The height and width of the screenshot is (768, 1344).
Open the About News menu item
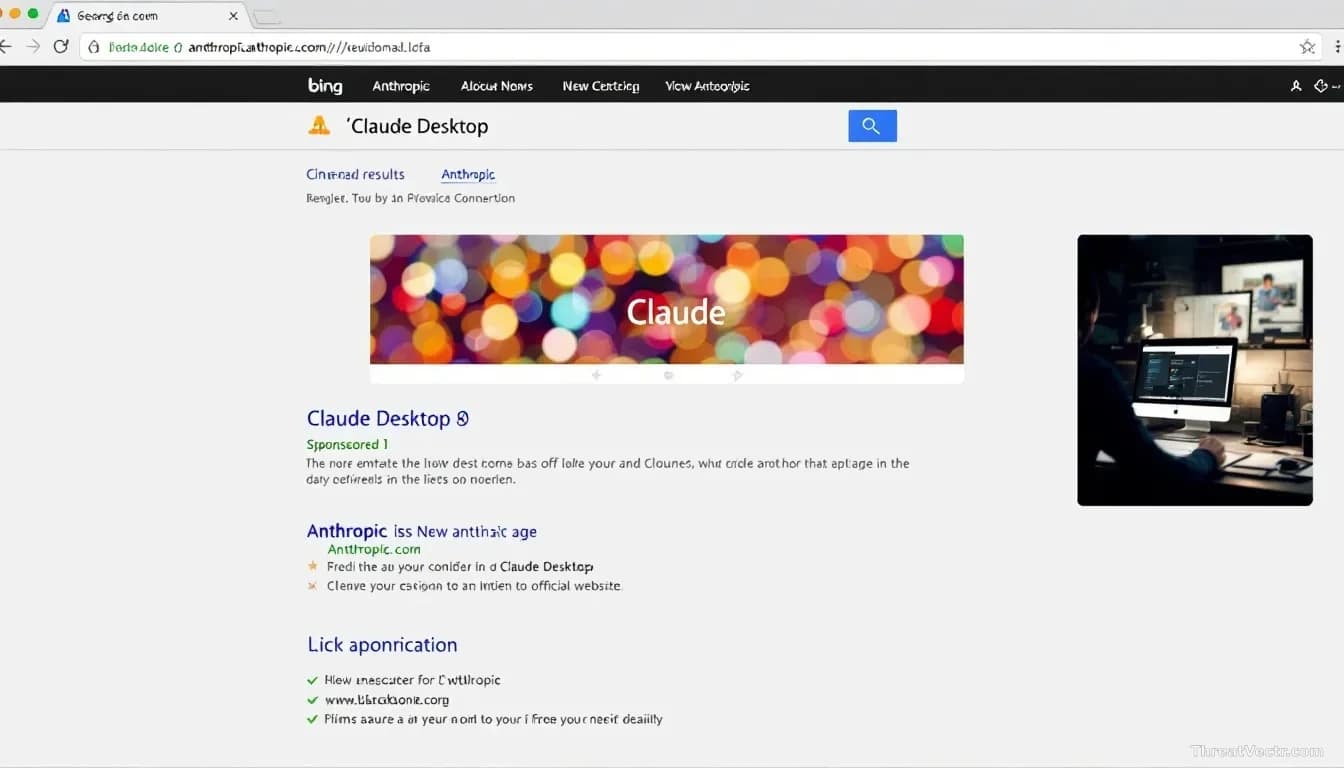497,86
